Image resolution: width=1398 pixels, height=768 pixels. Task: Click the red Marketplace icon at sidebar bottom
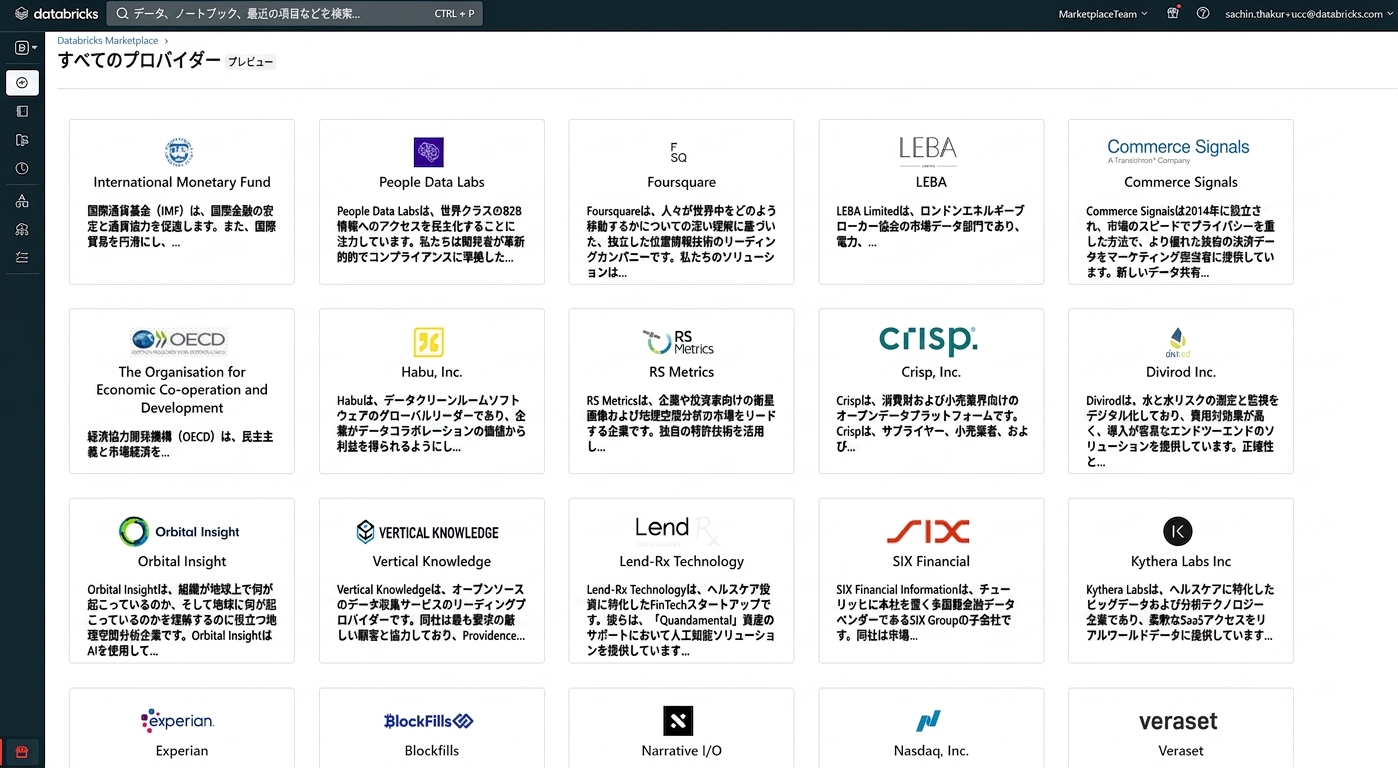(x=22, y=752)
